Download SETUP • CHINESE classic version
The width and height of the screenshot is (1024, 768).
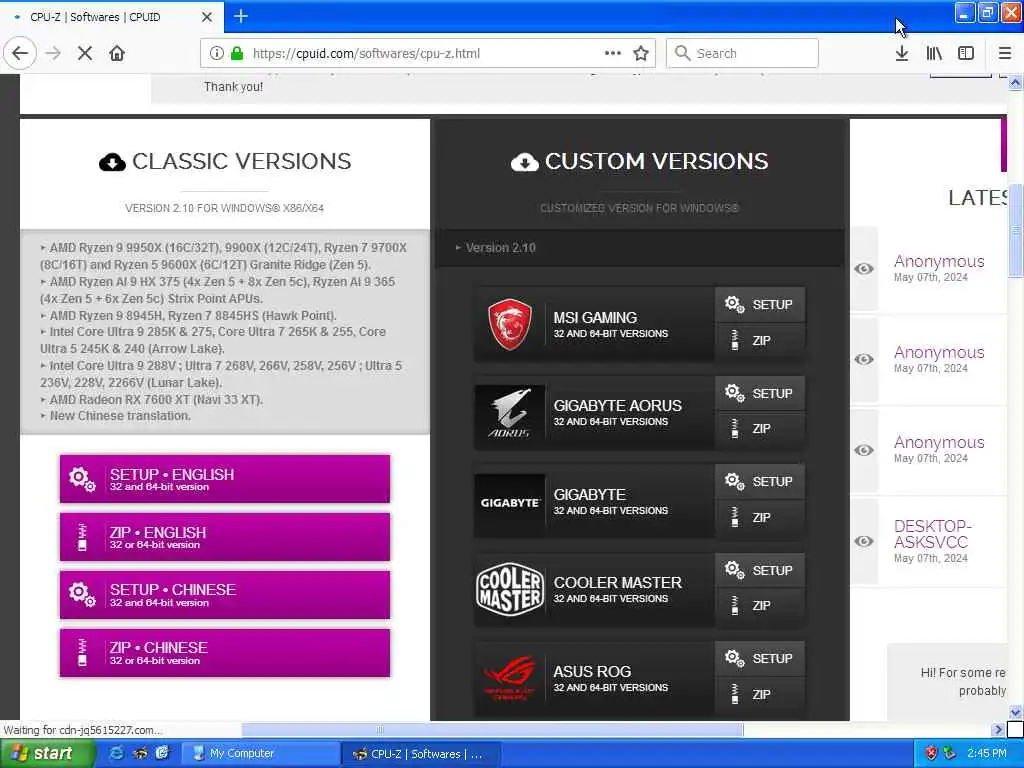[225, 595]
